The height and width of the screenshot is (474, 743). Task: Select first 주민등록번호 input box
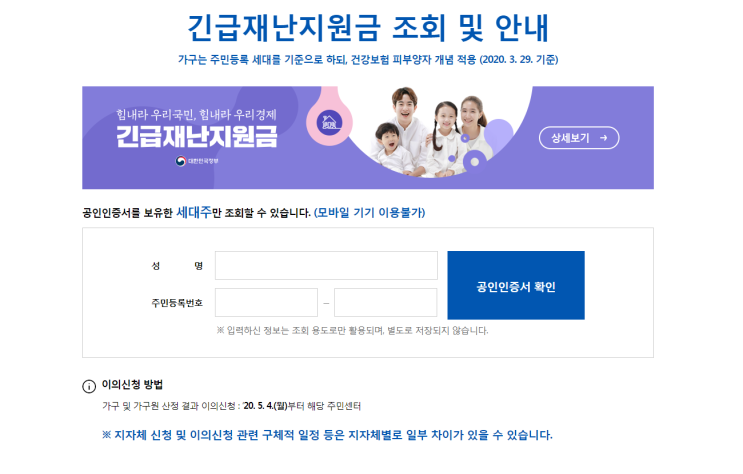(x=266, y=302)
